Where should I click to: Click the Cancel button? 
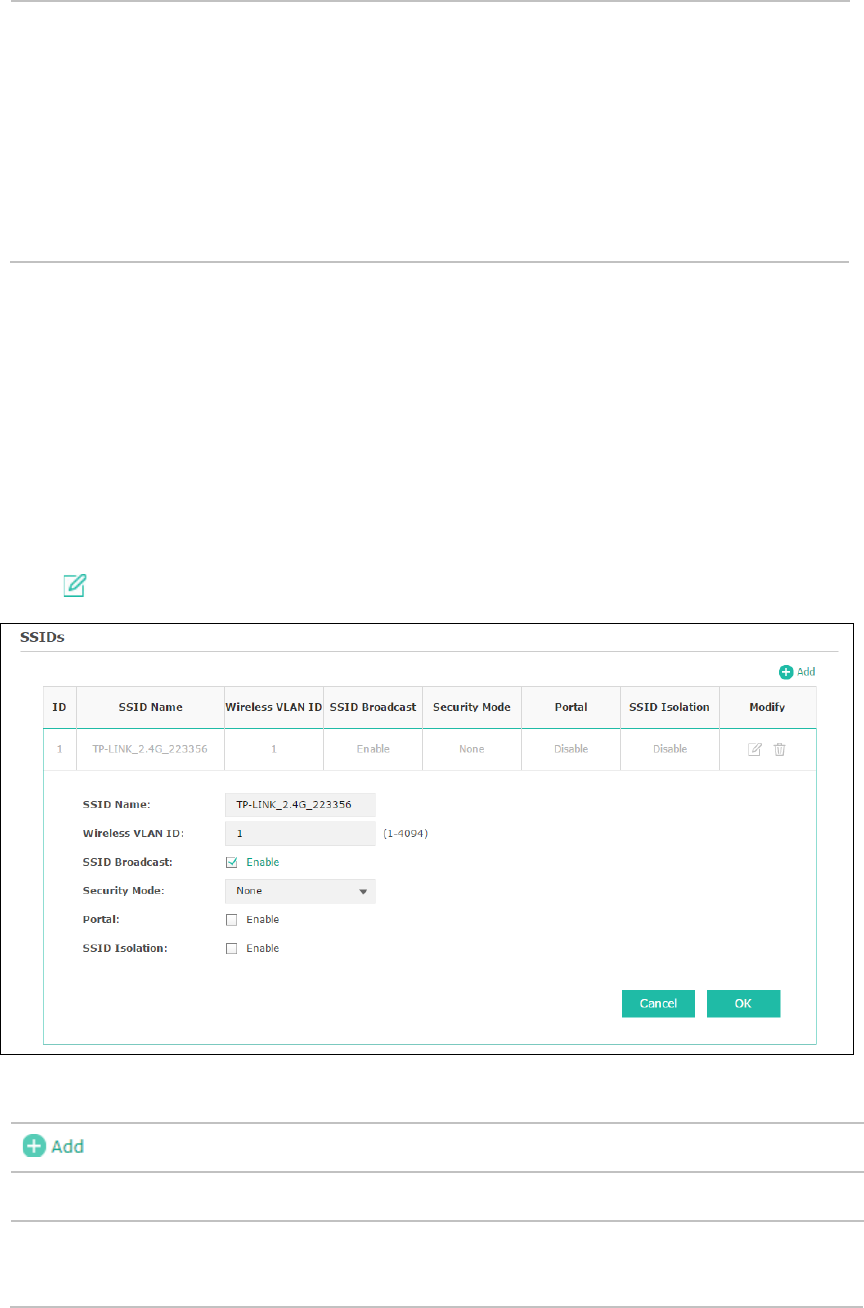click(658, 1004)
